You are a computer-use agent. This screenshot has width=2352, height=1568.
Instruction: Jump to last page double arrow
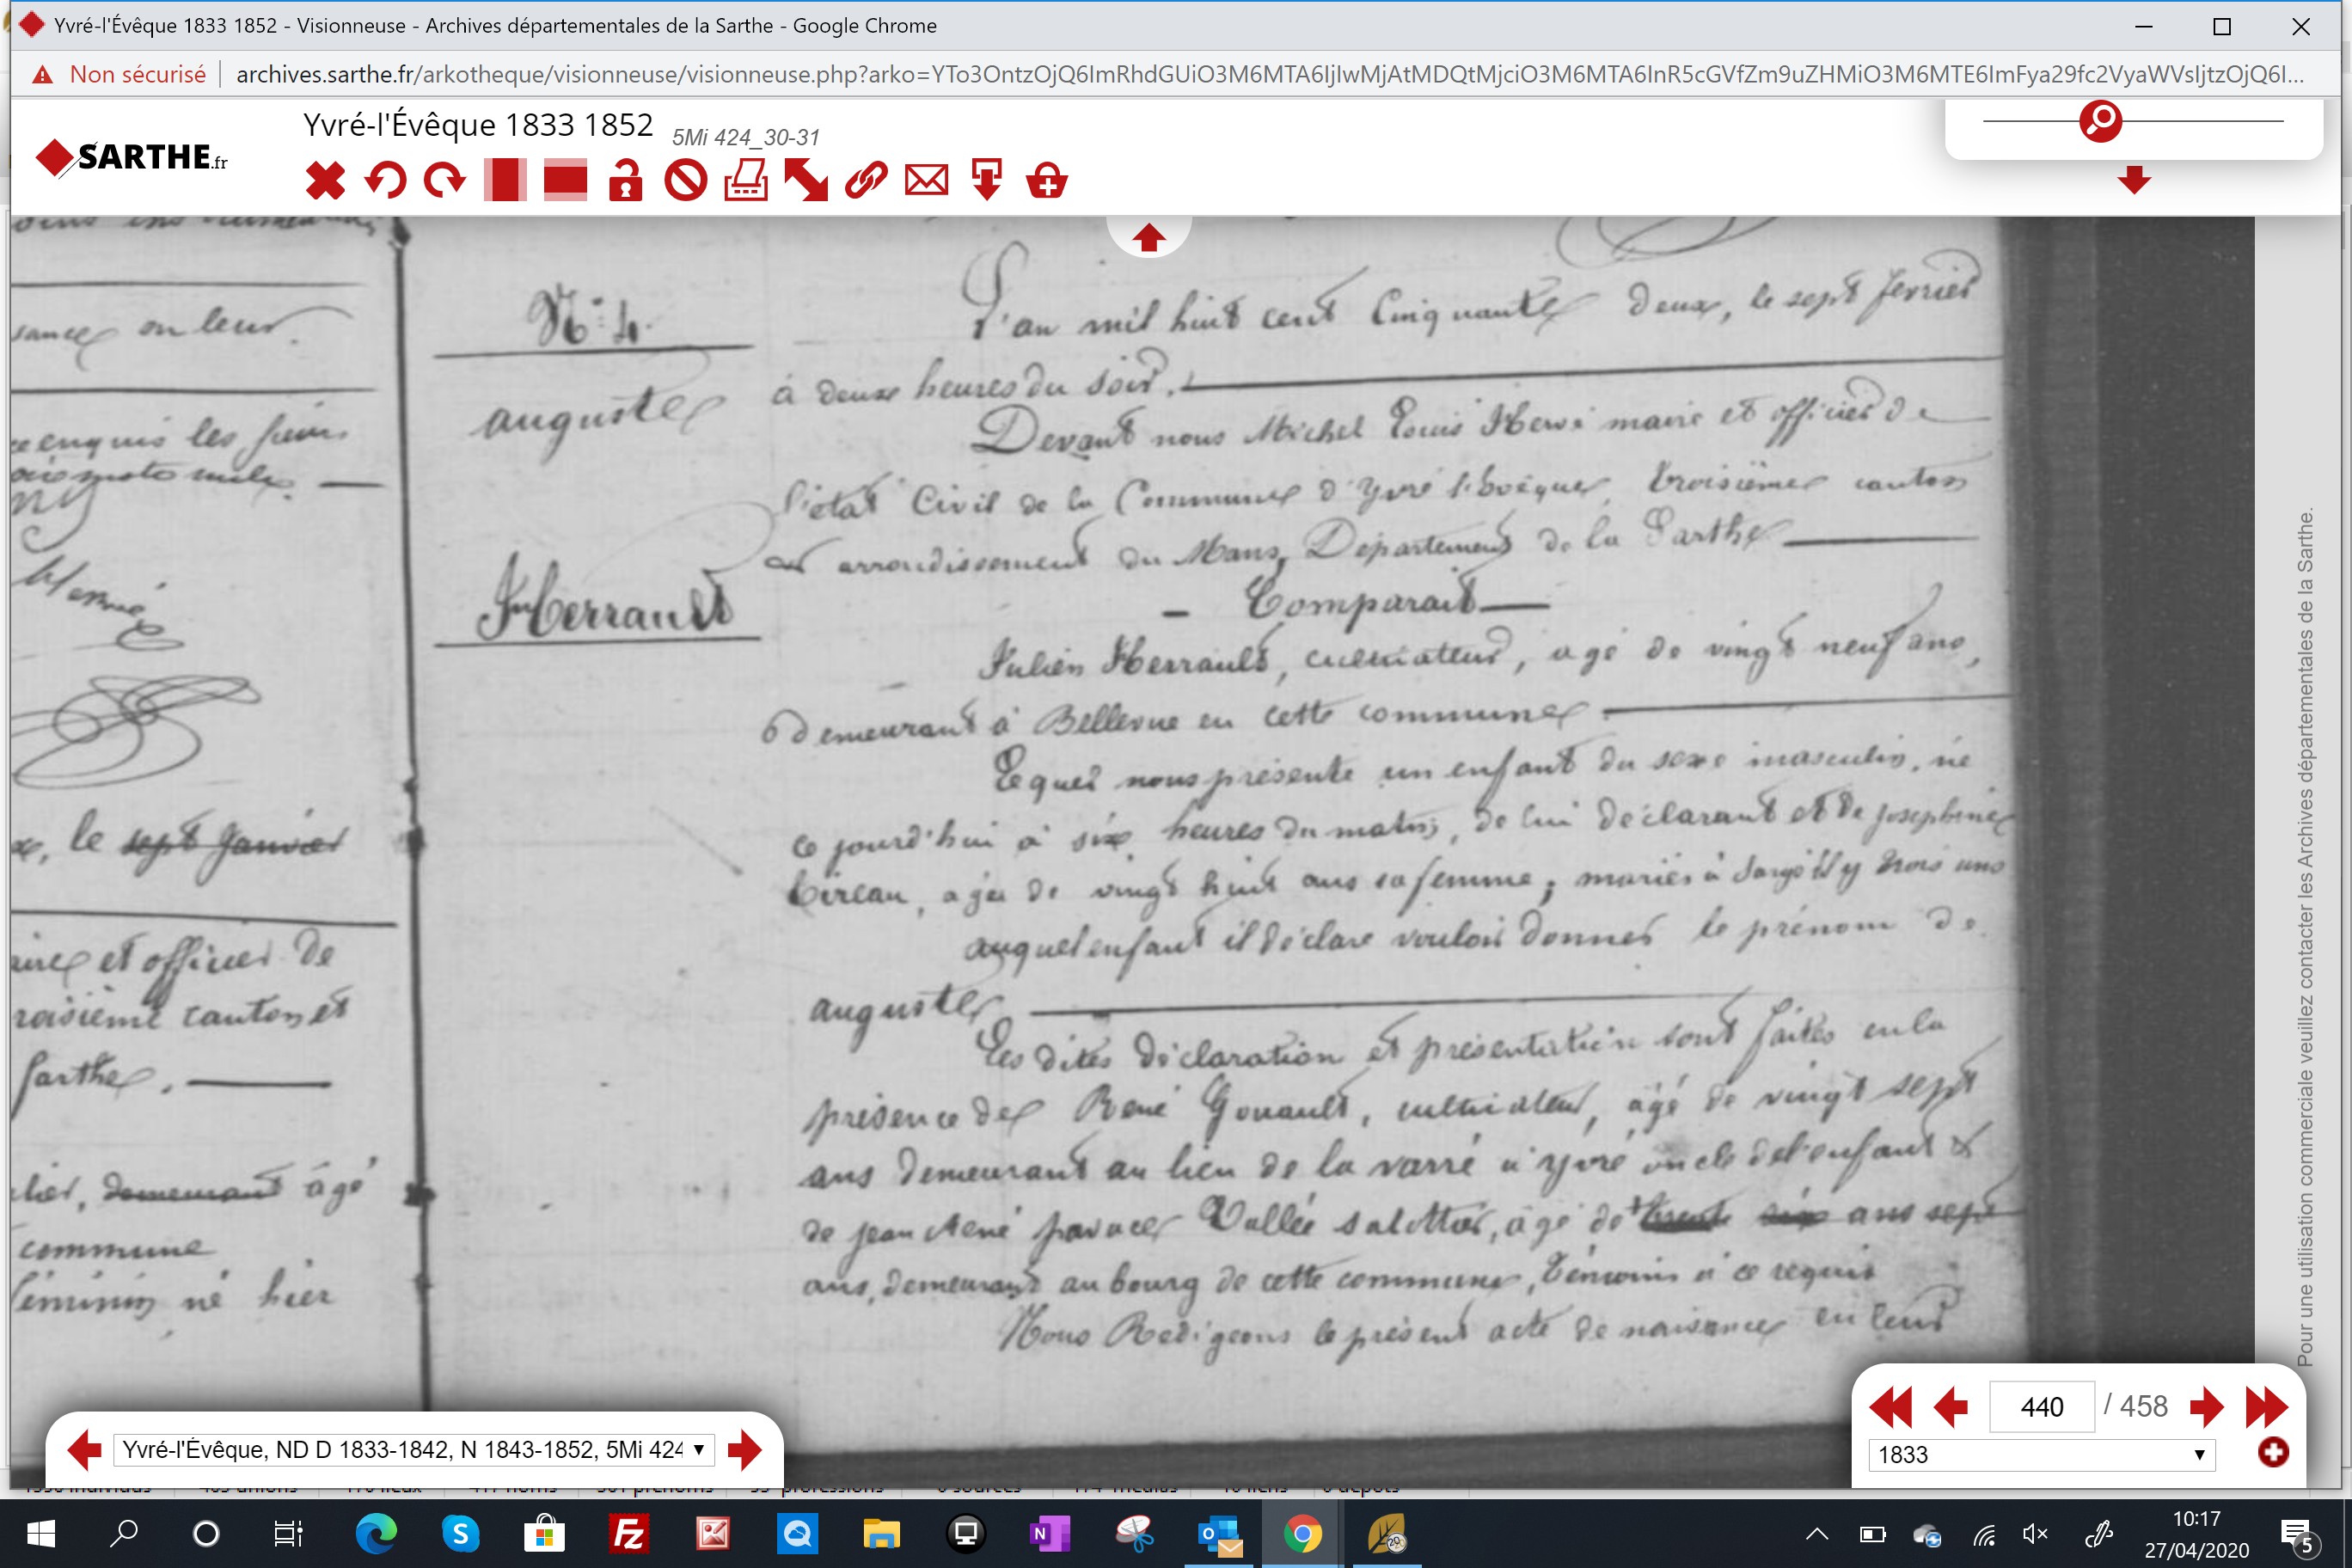point(2266,1407)
